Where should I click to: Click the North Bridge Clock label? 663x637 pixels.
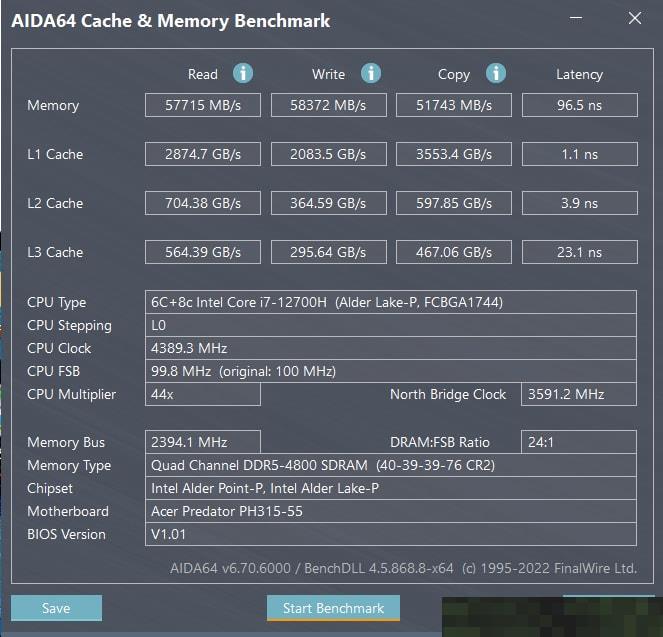448,394
